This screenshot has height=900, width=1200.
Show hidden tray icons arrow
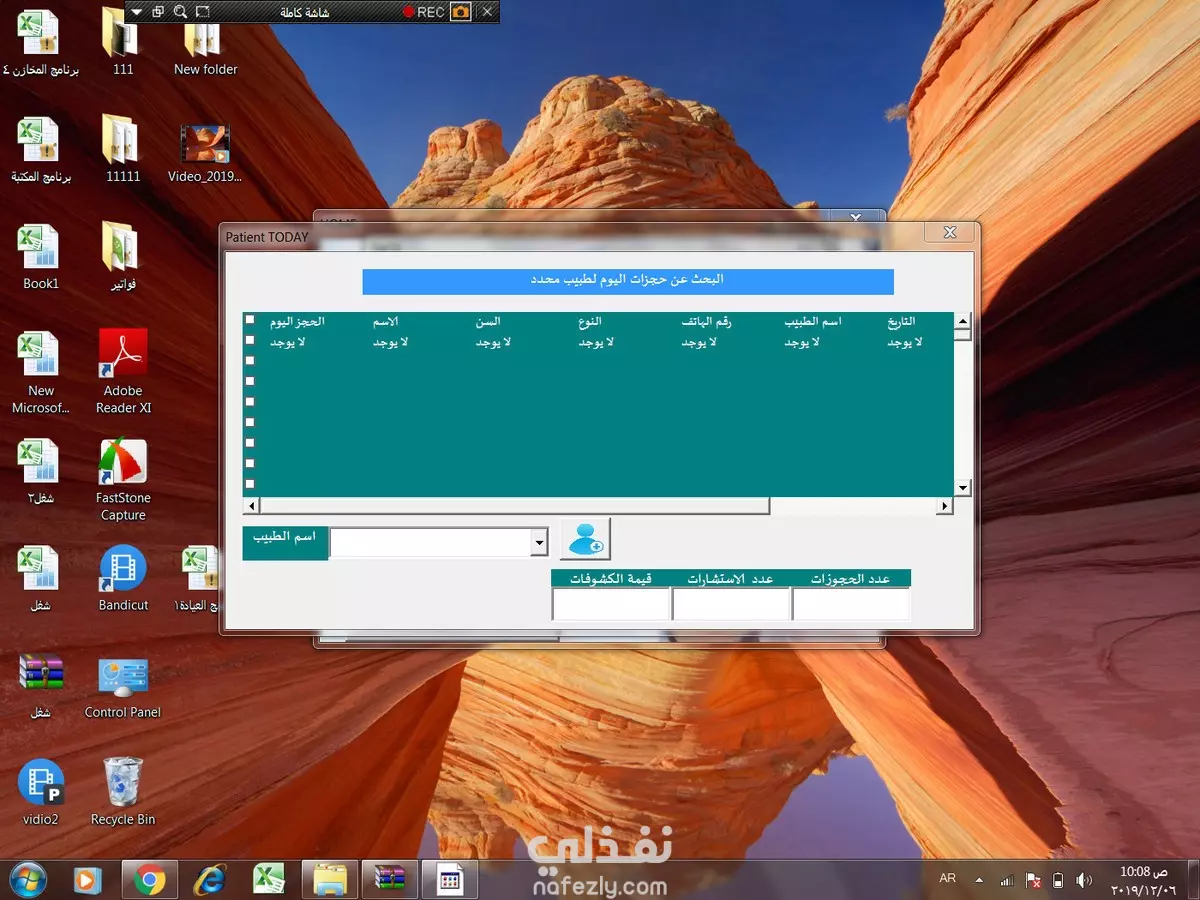click(x=978, y=880)
